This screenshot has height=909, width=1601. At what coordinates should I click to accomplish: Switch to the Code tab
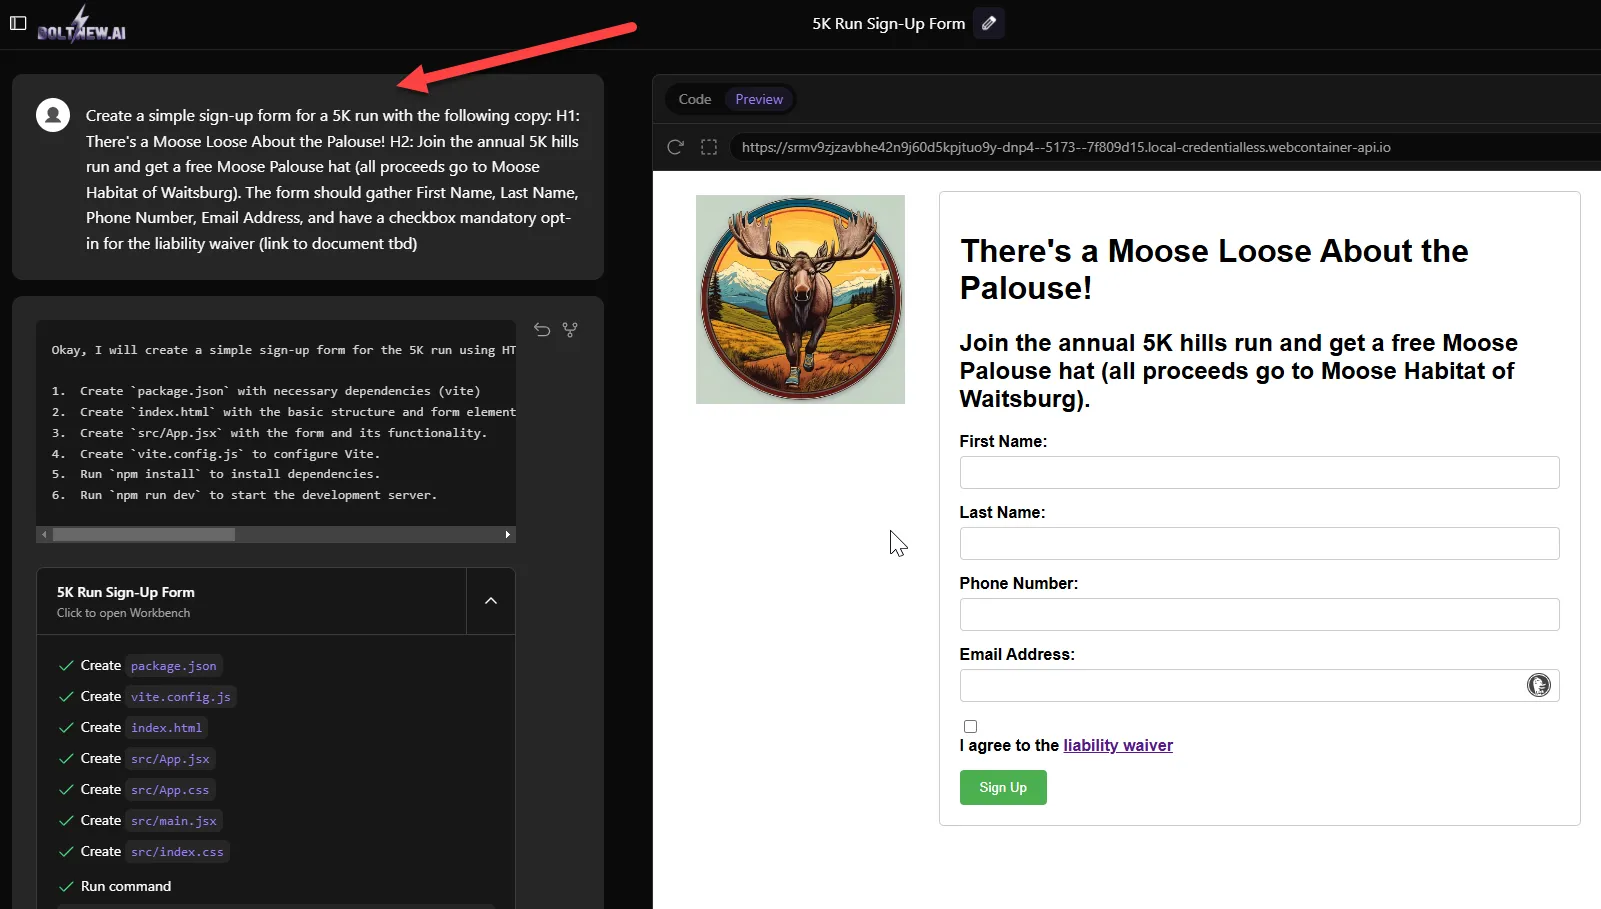695,99
